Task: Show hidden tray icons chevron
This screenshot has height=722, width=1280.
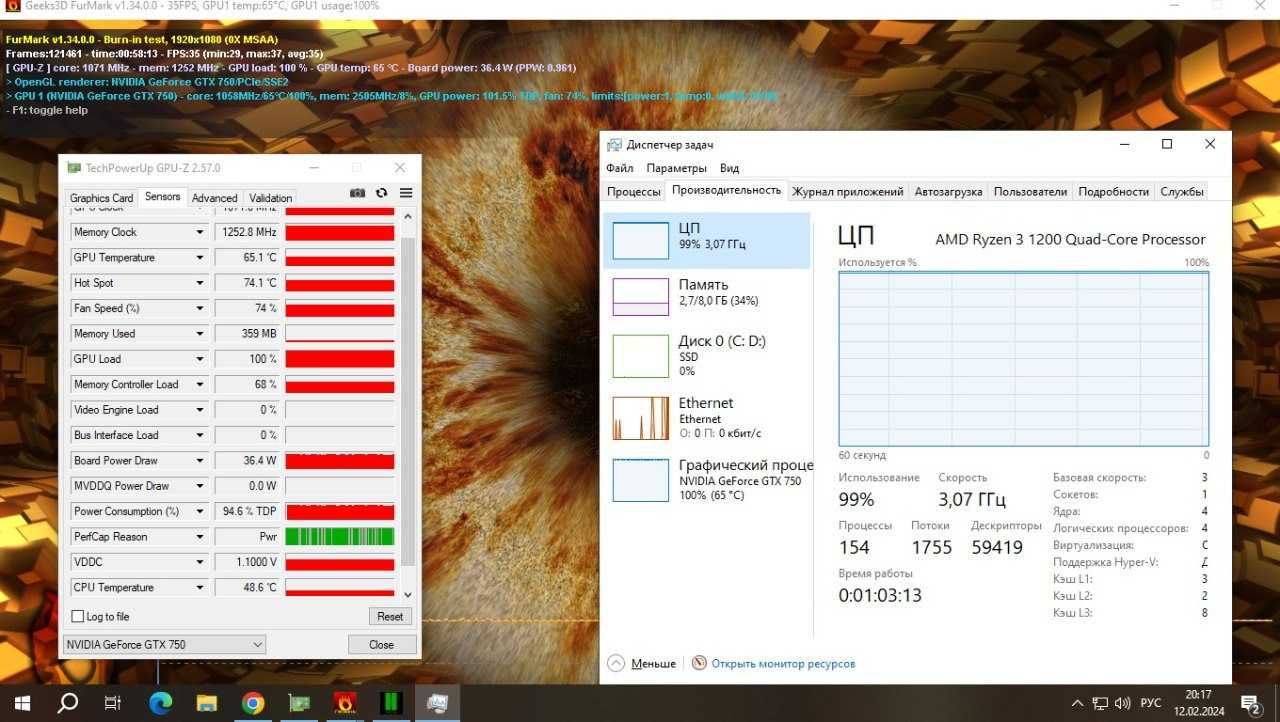Action: 1078,703
